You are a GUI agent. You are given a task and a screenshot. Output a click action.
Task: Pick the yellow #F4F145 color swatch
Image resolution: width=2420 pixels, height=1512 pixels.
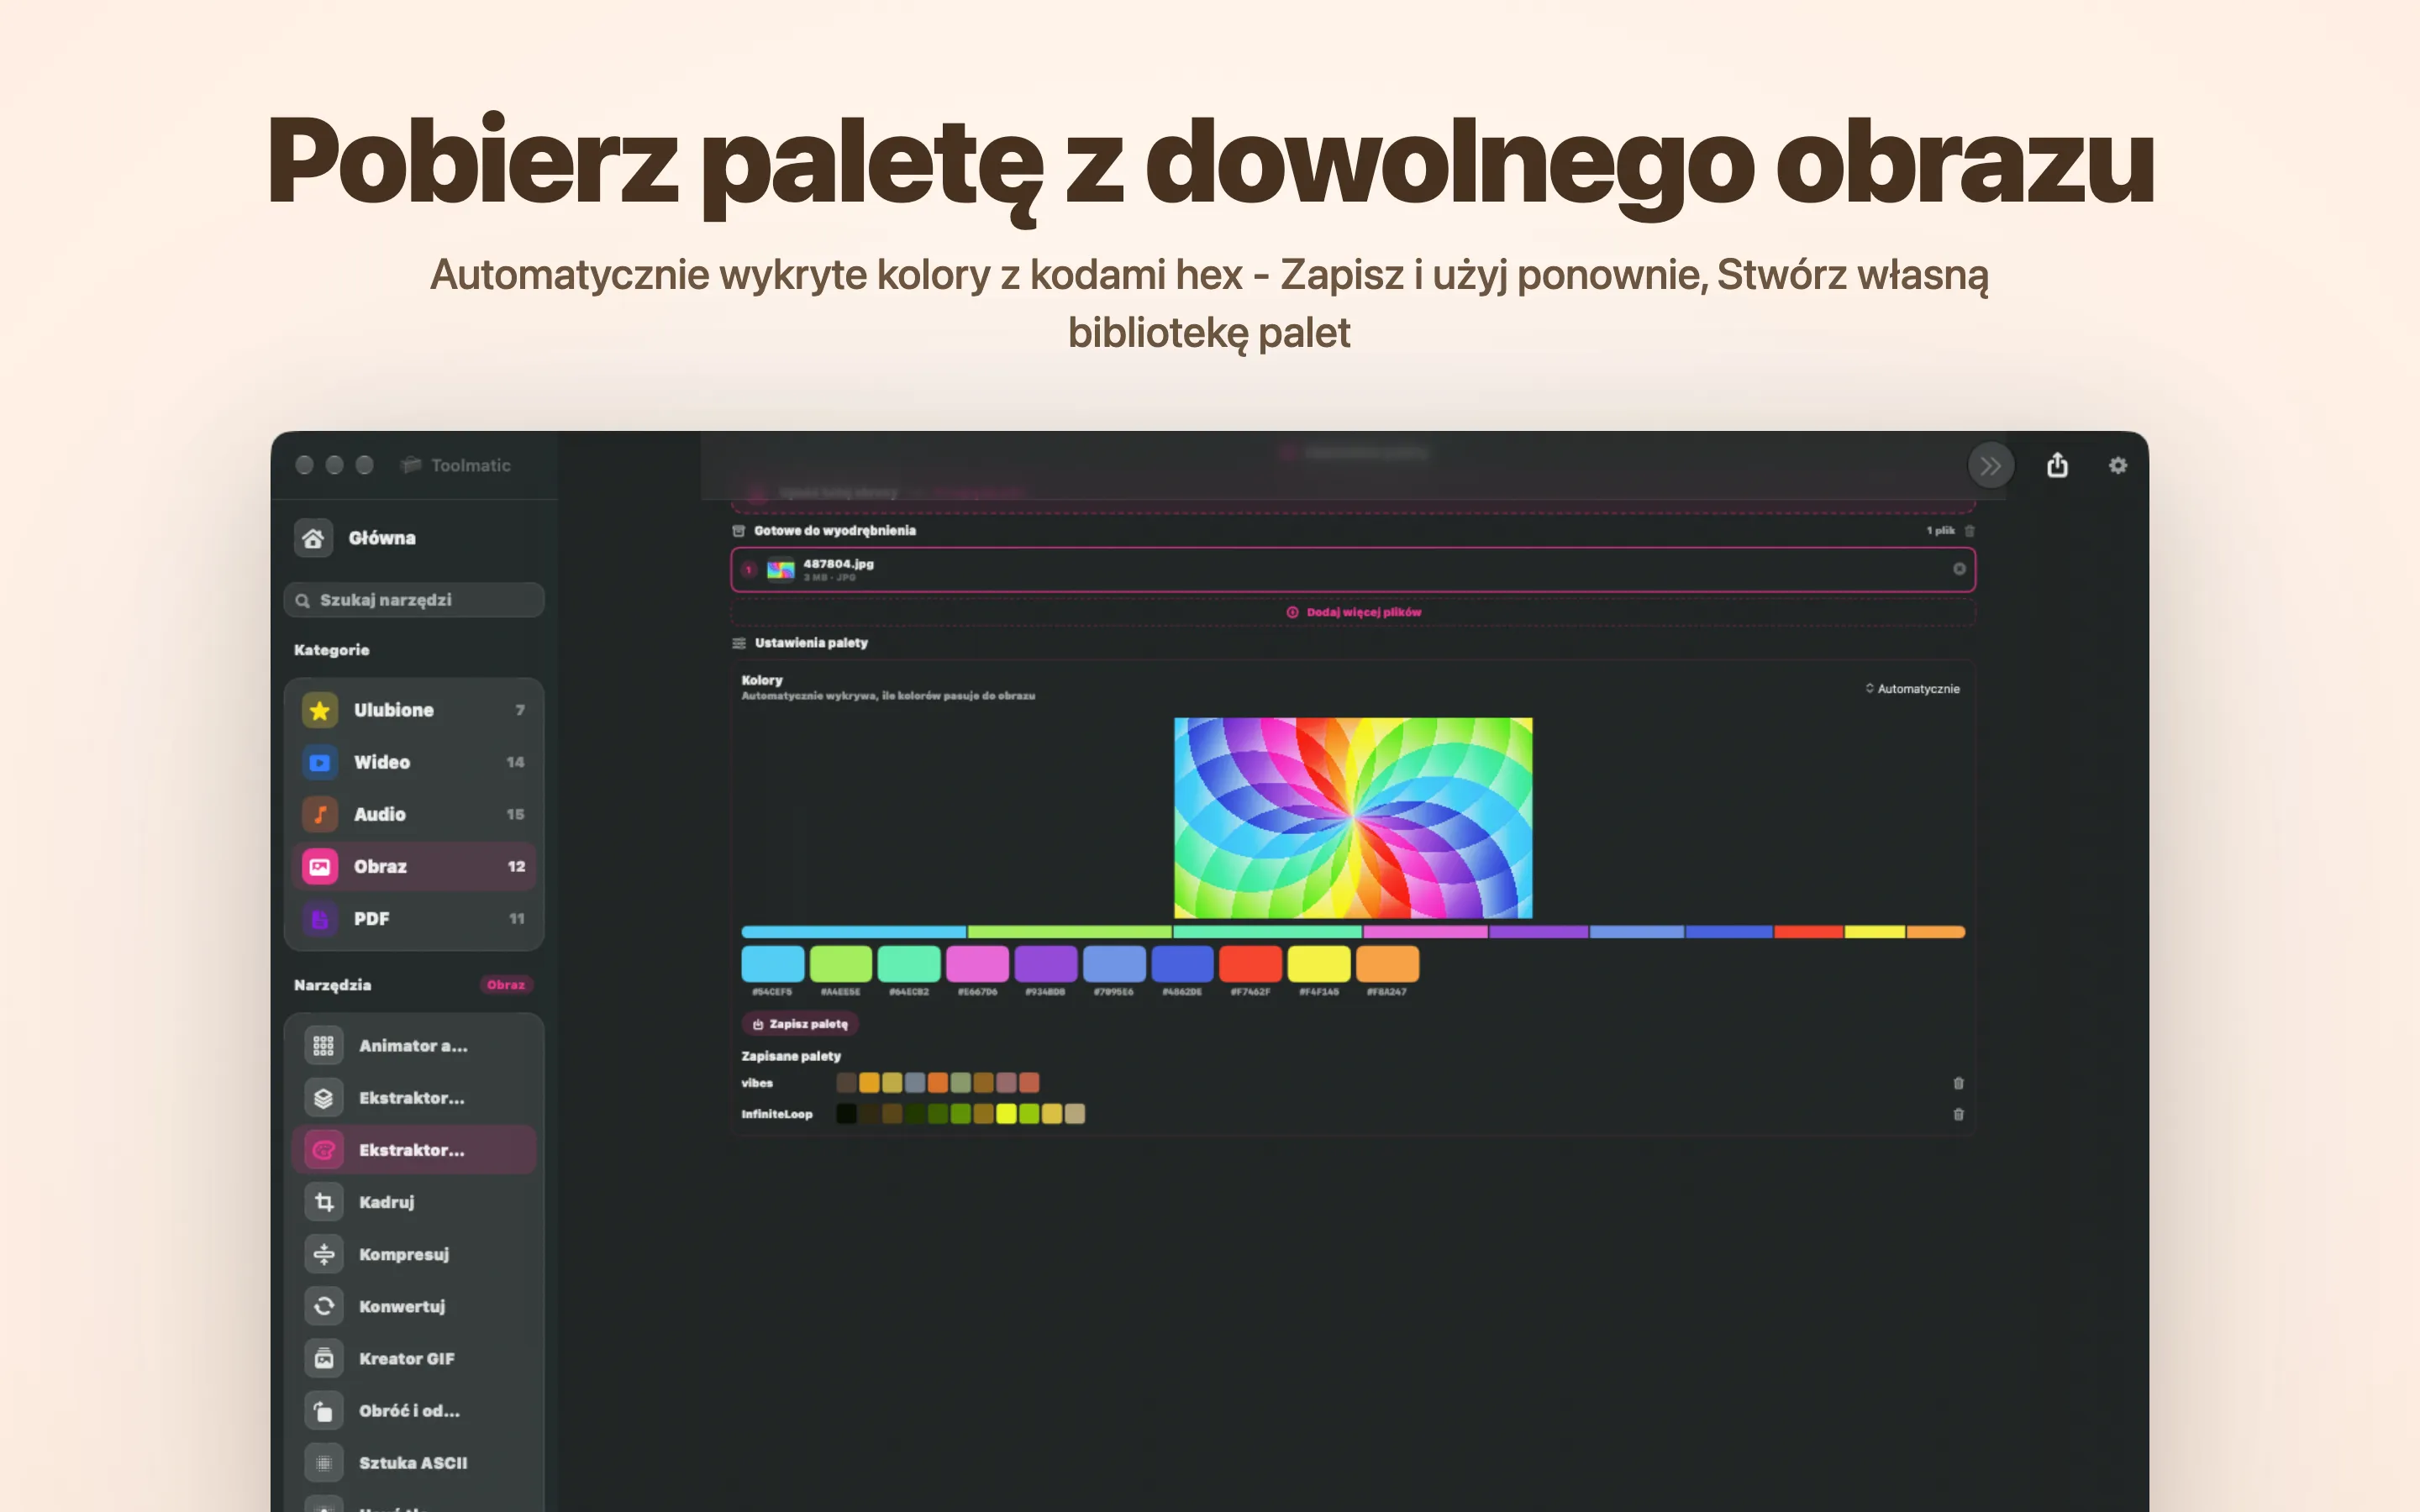pyautogui.click(x=1318, y=964)
